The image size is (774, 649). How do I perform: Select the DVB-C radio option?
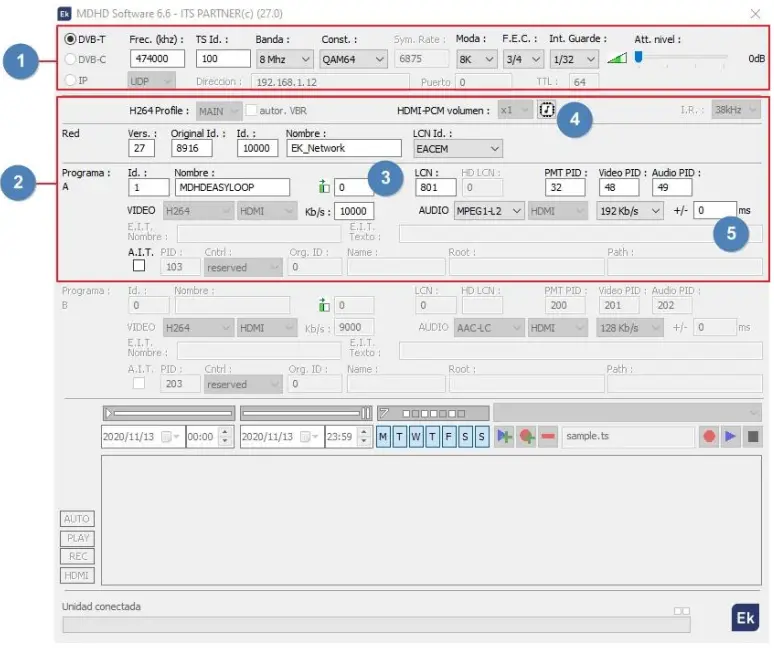[x=70, y=59]
